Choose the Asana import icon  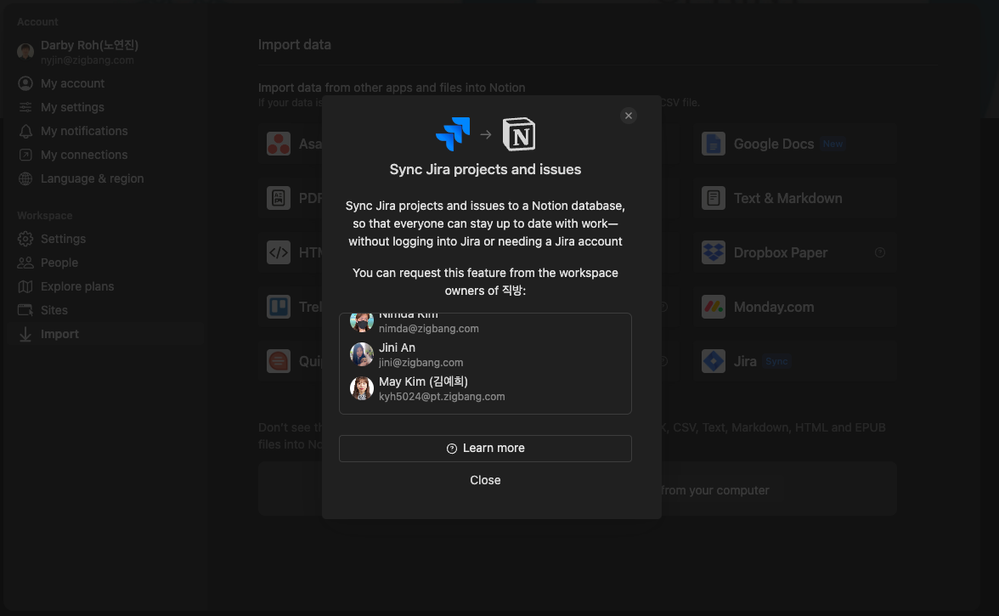coord(278,144)
